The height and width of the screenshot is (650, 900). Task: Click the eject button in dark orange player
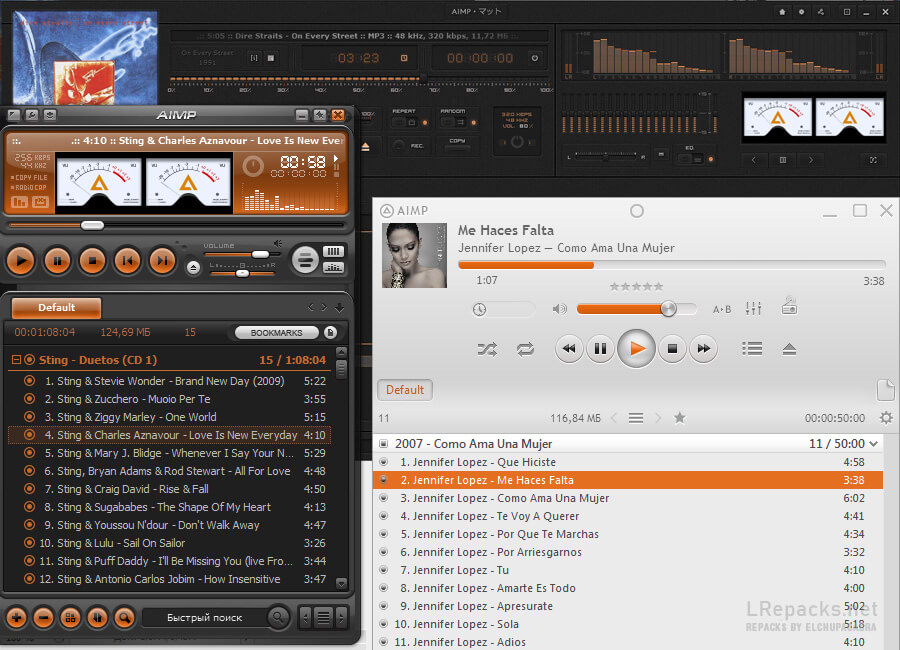coord(193,268)
